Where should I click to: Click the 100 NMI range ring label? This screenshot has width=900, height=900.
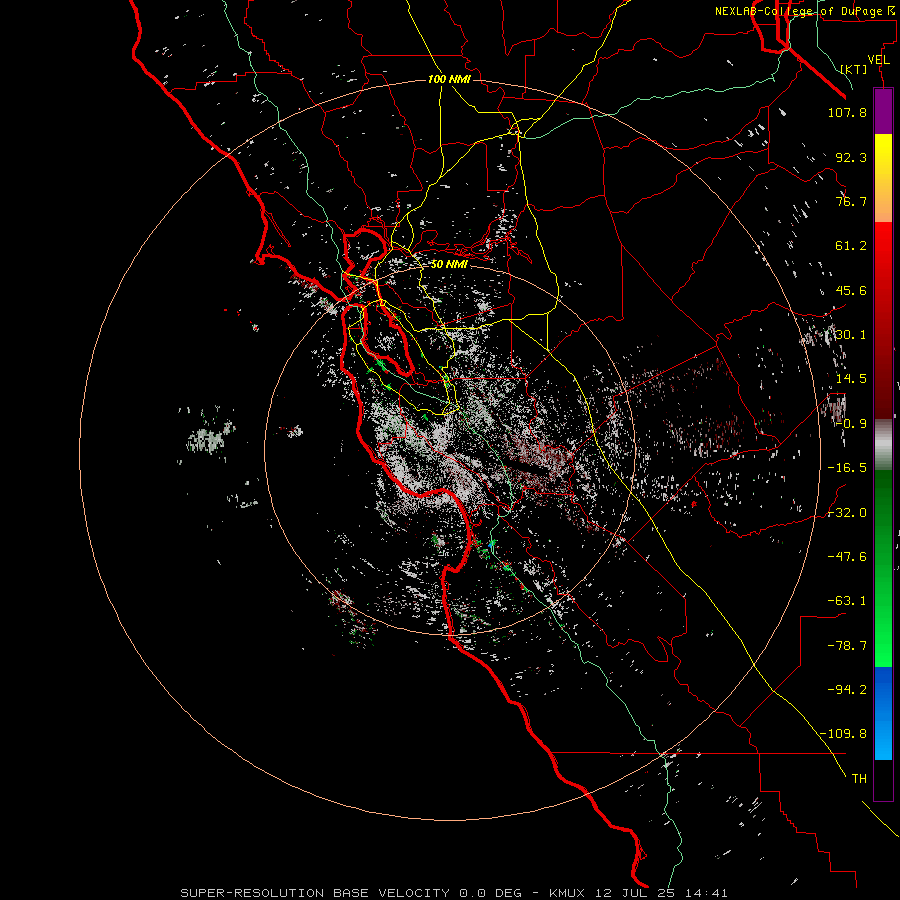click(449, 79)
